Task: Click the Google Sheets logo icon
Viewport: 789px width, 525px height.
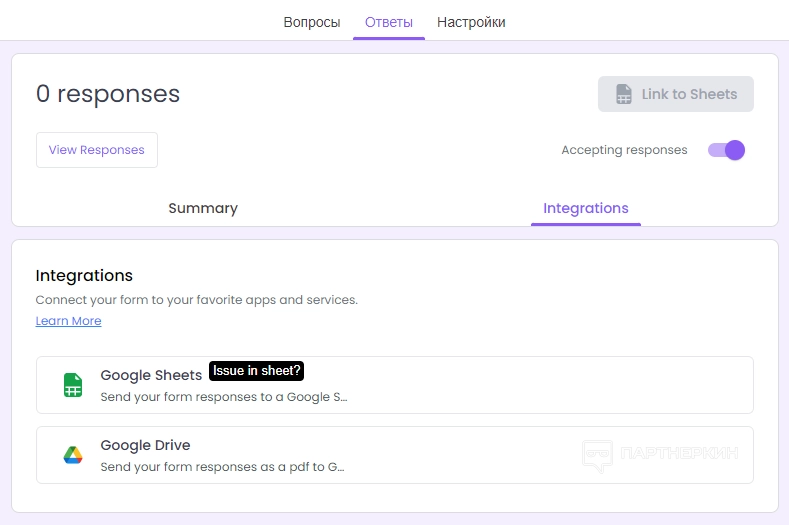Action: pyautogui.click(x=73, y=385)
